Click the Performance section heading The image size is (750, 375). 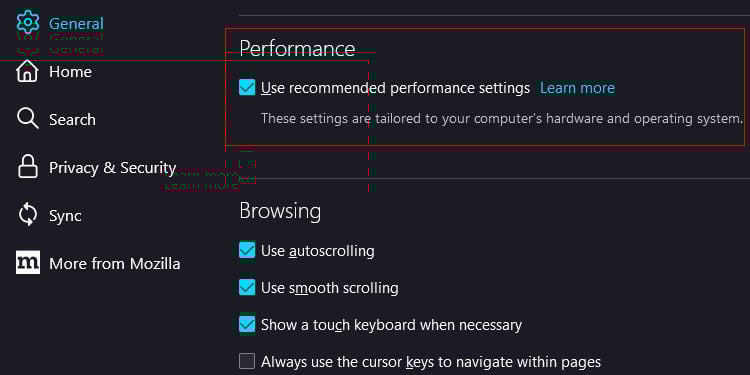(x=297, y=49)
